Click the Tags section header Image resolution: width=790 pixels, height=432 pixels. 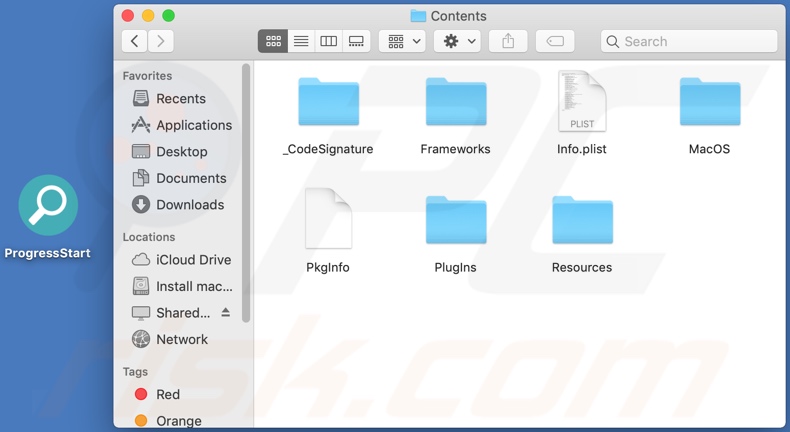(135, 372)
